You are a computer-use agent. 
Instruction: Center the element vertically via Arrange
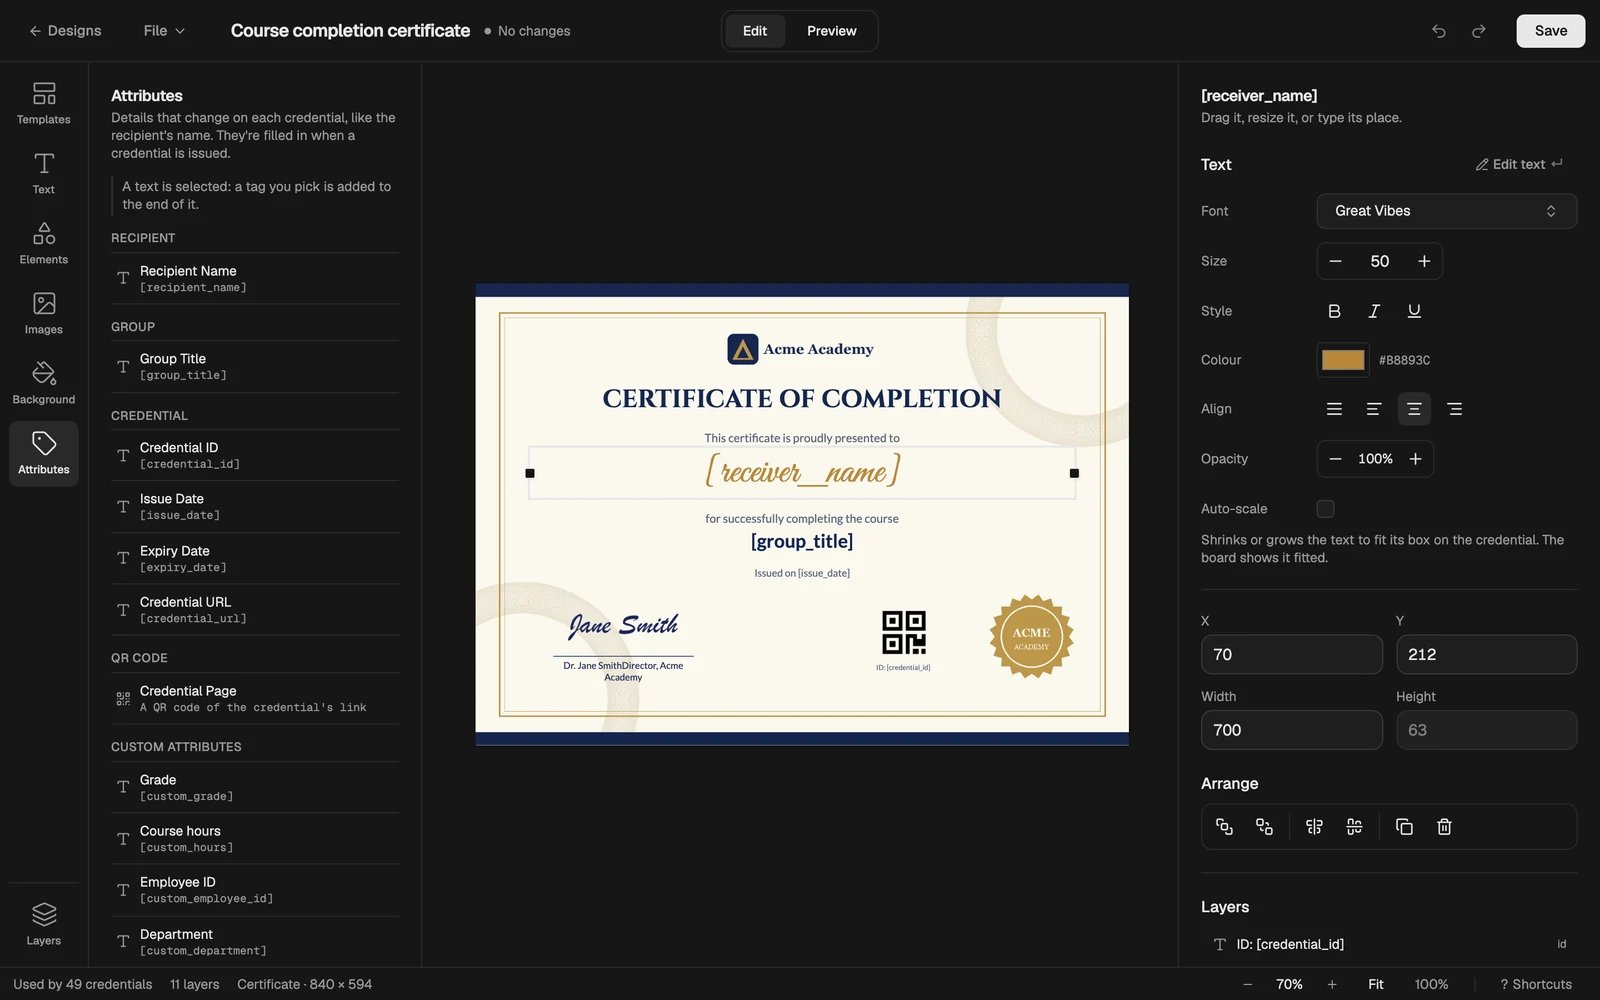[1354, 827]
